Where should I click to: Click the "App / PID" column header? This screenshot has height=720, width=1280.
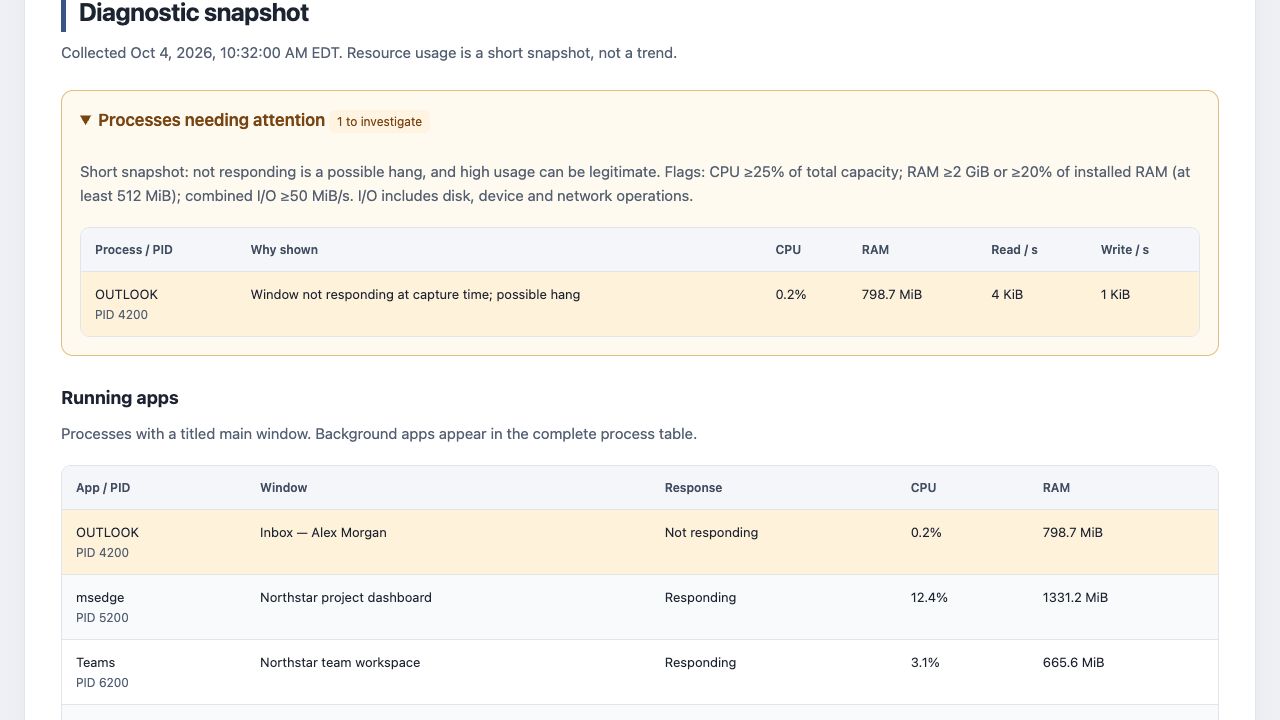tap(103, 488)
